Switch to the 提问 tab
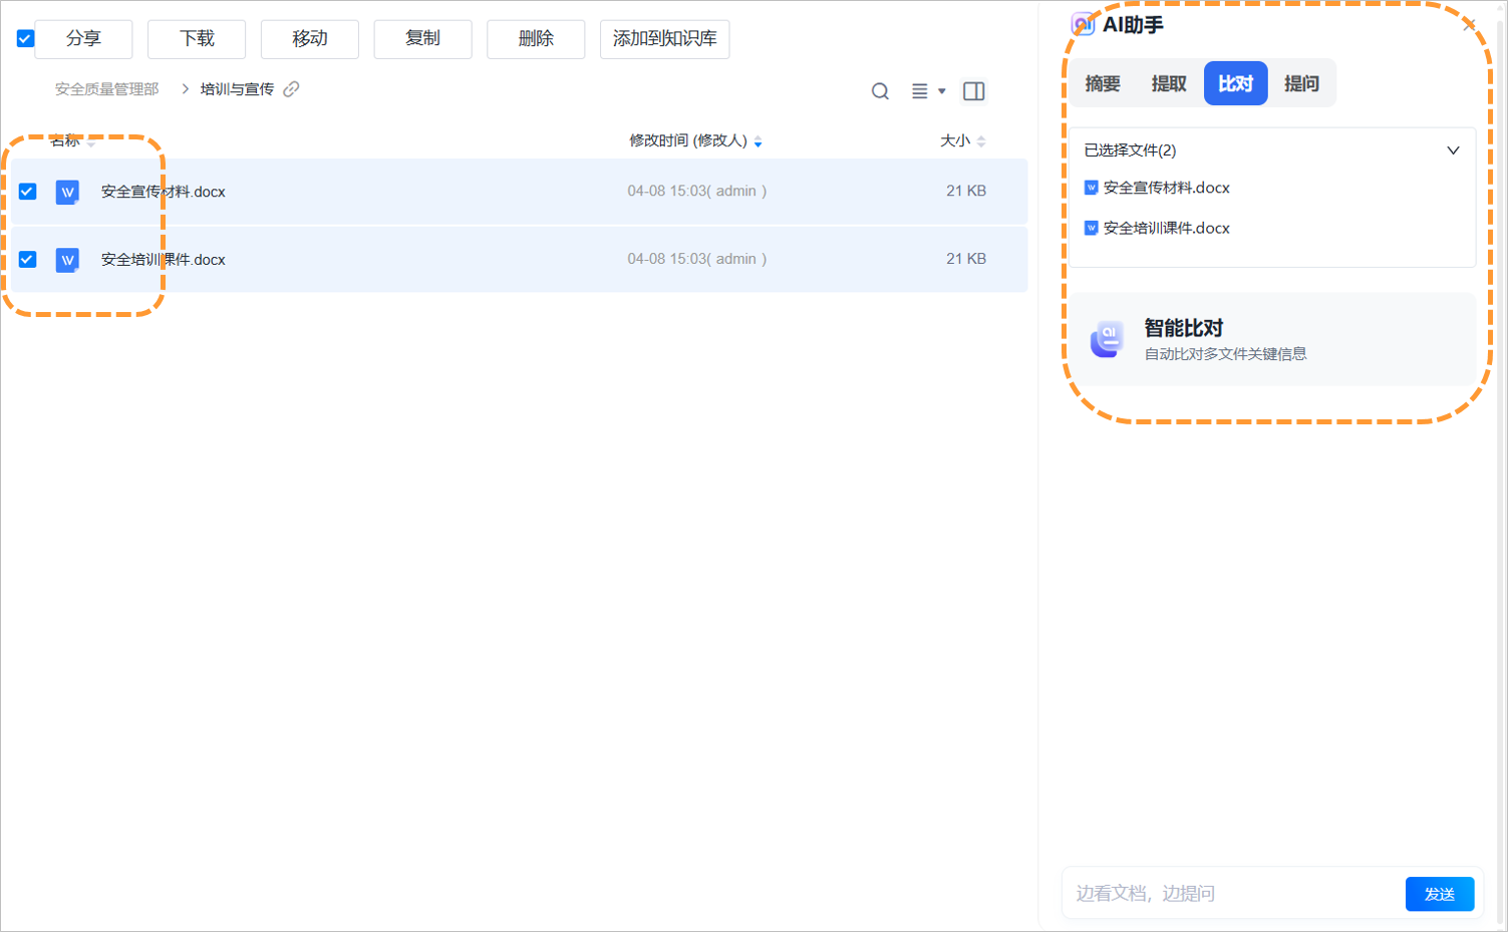1508x932 pixels. click(1301, 84)
